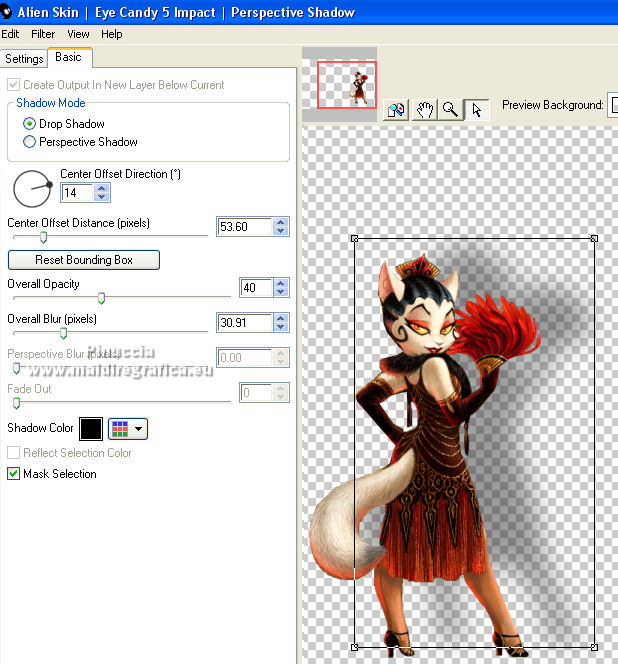
Task: Click the Overall Blur slider handle
Action: point(63,334)
